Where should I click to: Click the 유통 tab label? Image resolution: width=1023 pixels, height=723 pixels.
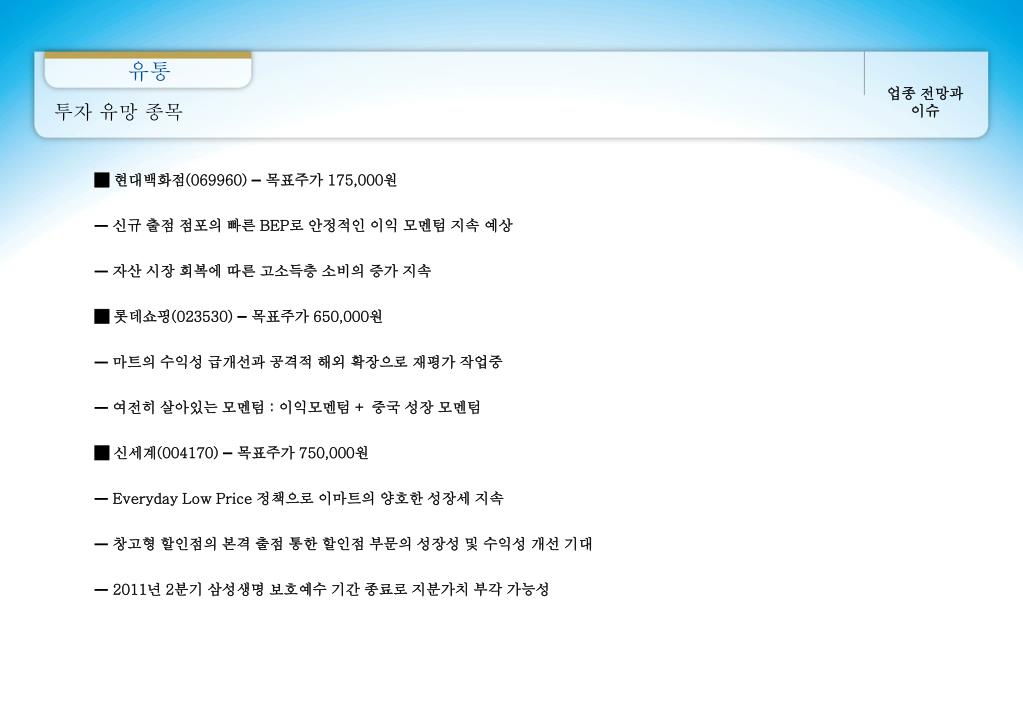click(x=149, y=71)
